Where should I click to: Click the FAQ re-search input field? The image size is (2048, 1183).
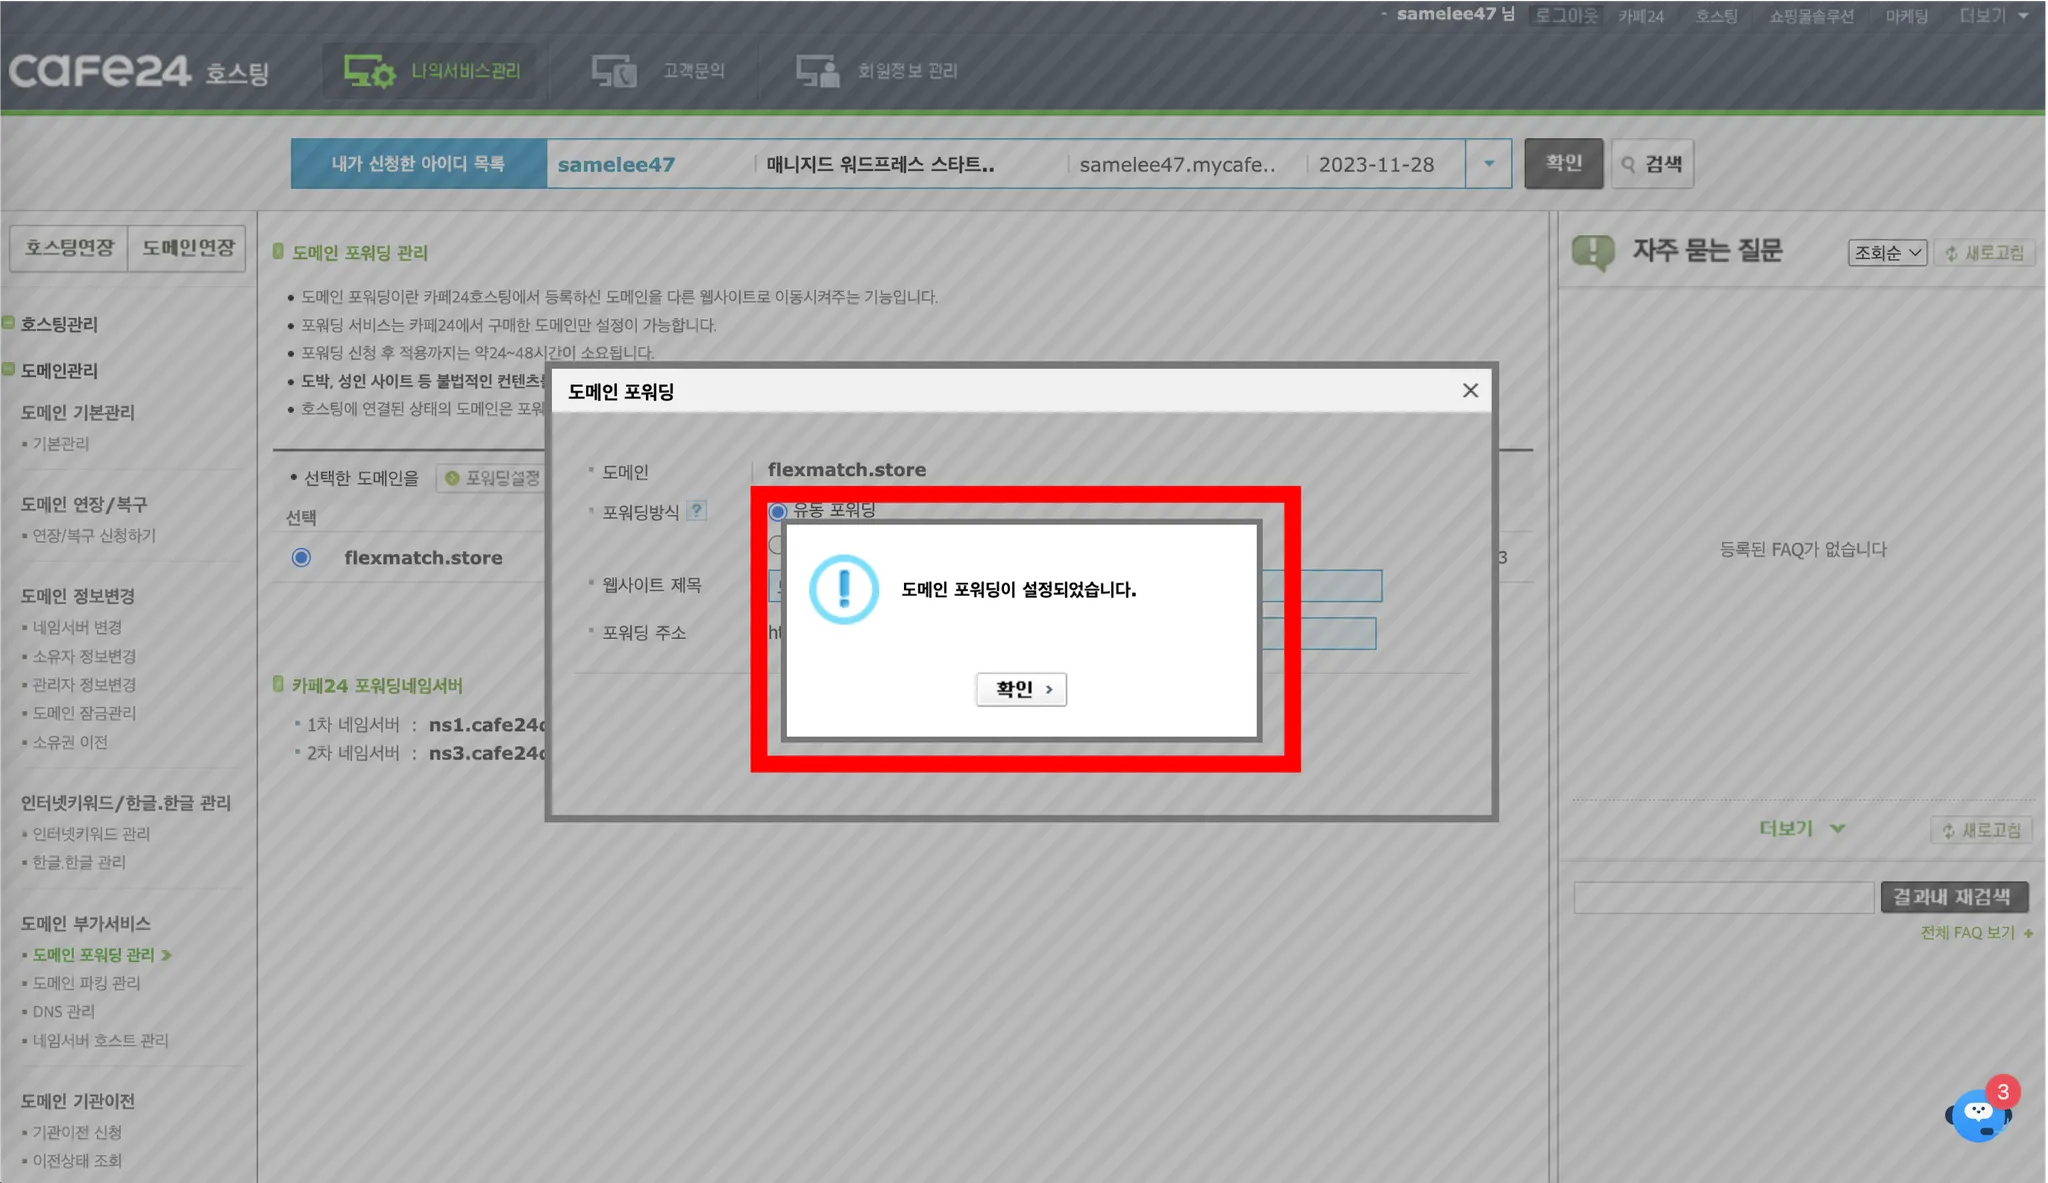[1722, 897]
